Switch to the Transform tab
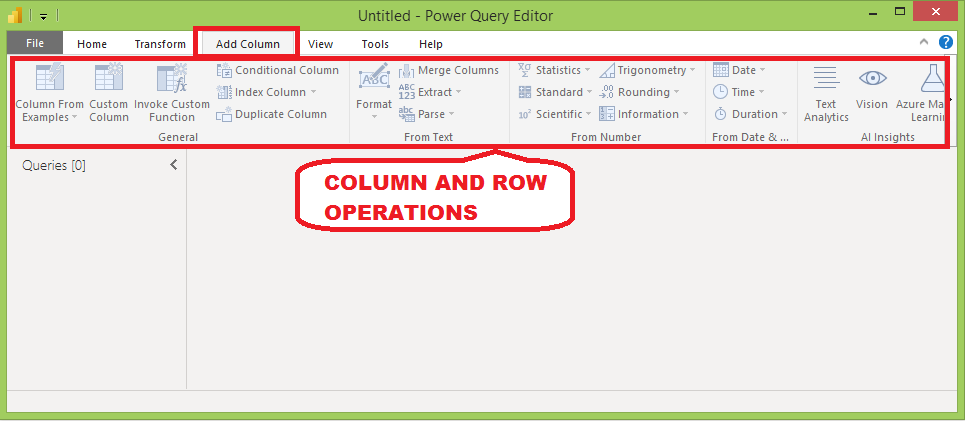This screenshot has height=421, width=965. pos(160,44)
